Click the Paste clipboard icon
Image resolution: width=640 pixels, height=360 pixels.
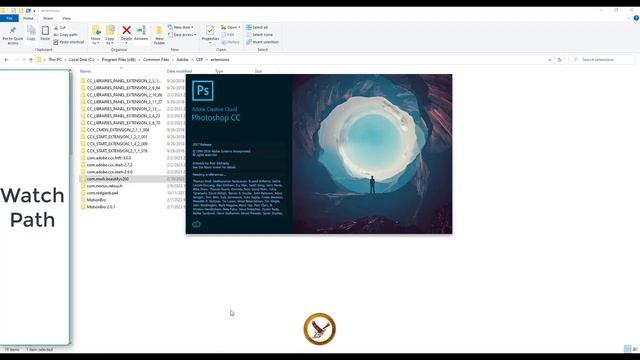[x=45, y=33]
